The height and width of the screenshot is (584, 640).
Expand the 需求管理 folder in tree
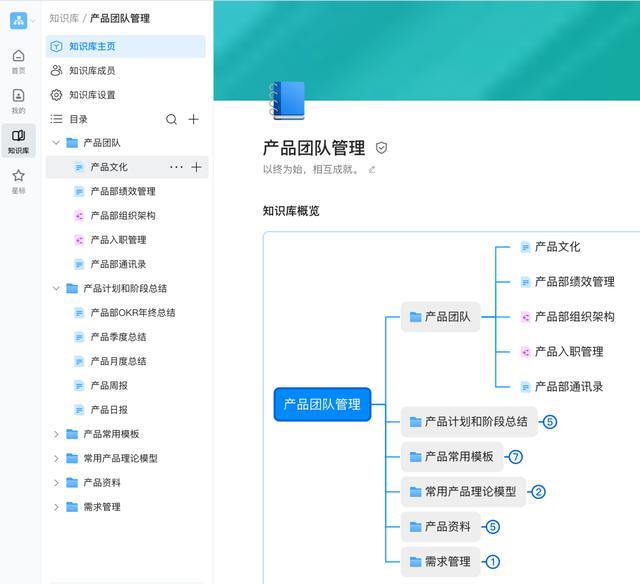[56, 507]
